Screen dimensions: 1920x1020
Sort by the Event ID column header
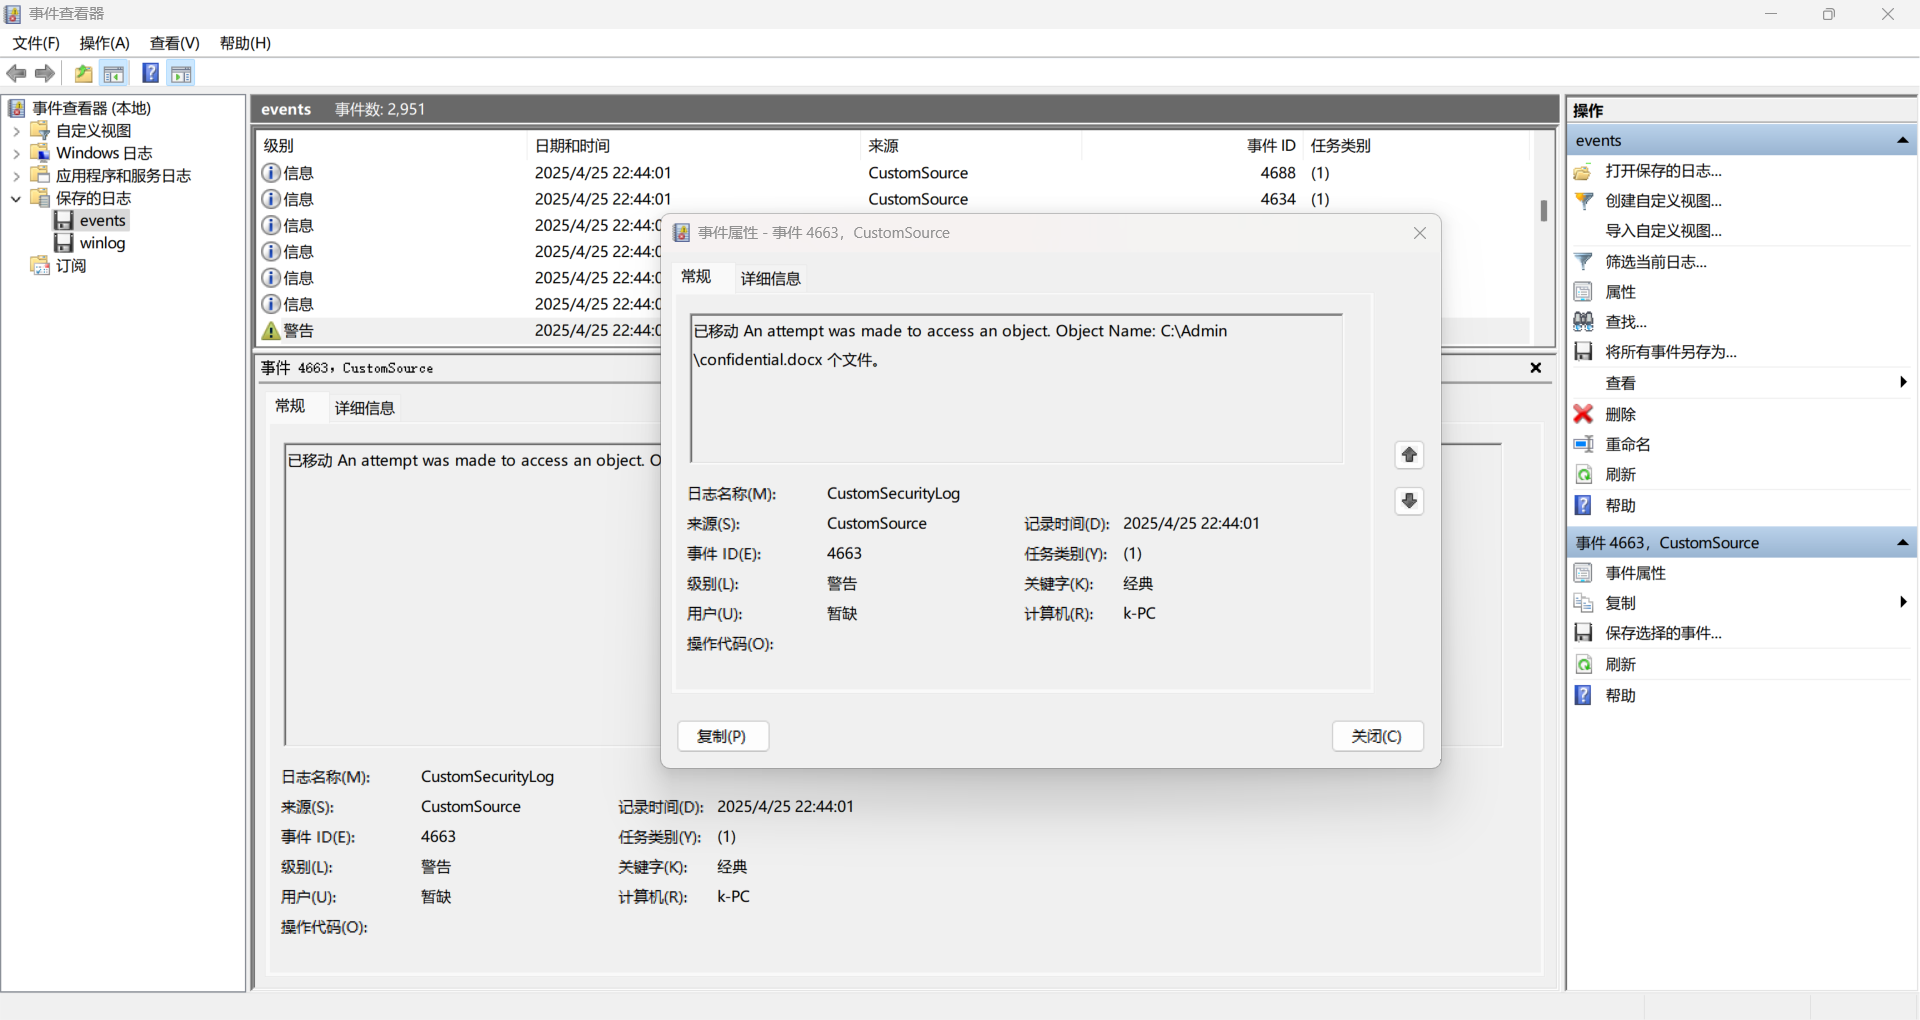tap(1192, 146)
